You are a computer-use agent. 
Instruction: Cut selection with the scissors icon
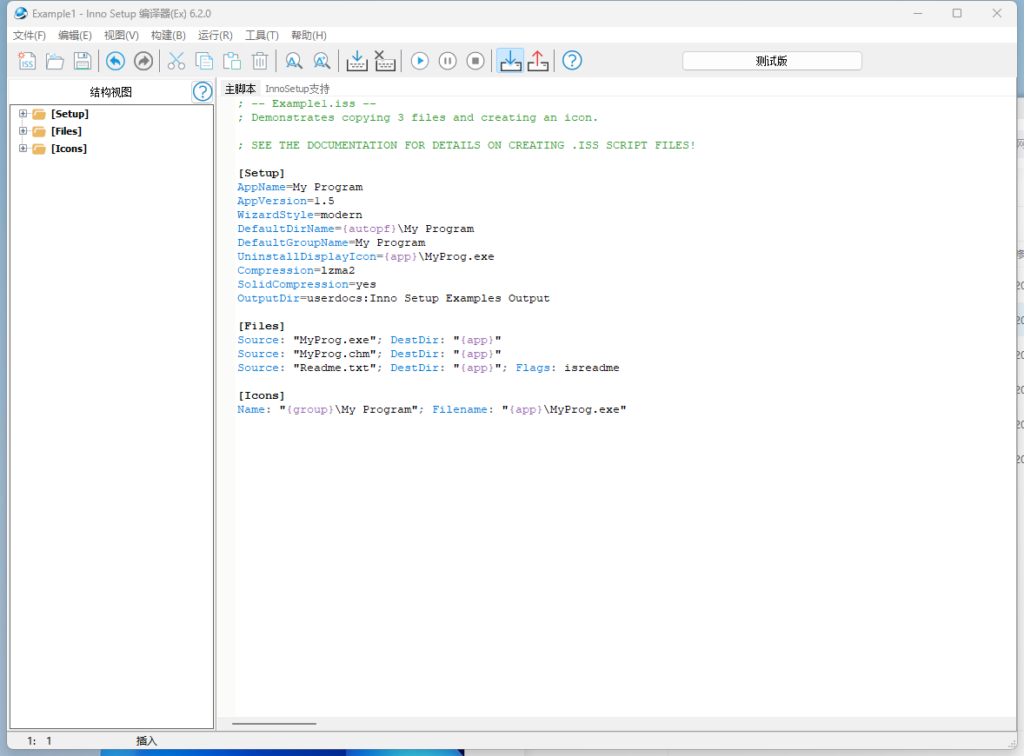[x=176, y=61]
